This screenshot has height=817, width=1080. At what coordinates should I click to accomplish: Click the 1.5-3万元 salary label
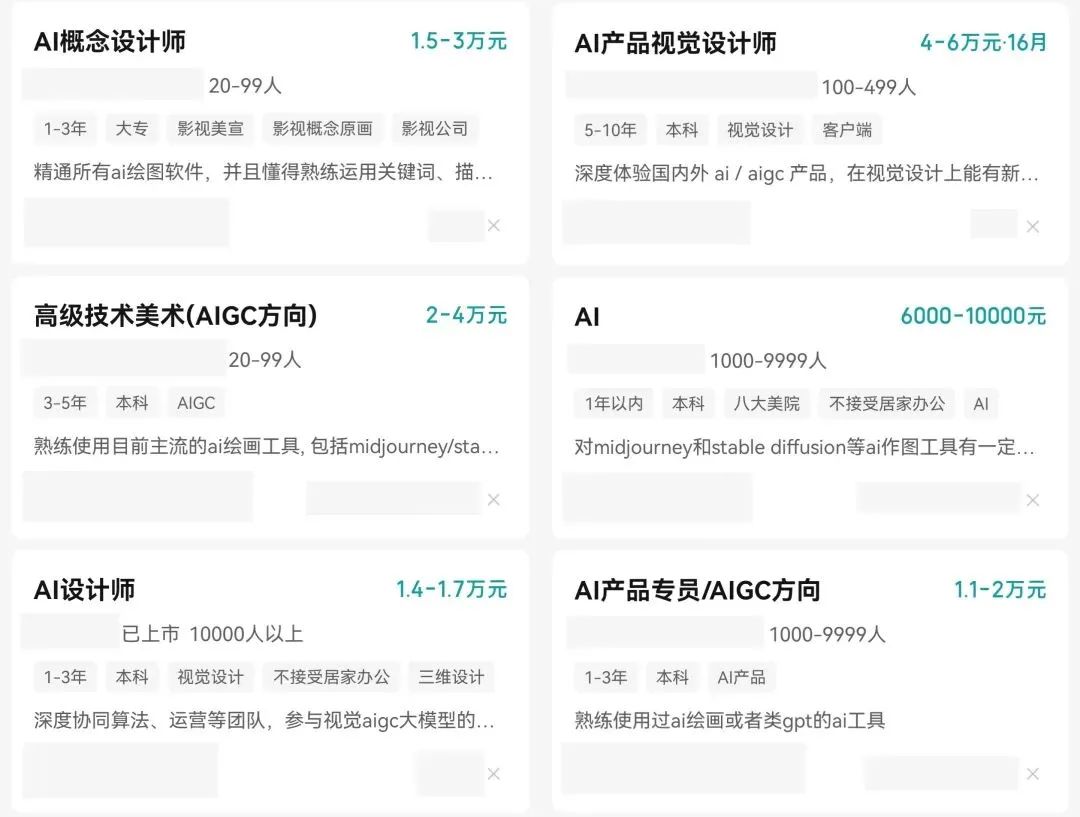click(x=459, y=42)
